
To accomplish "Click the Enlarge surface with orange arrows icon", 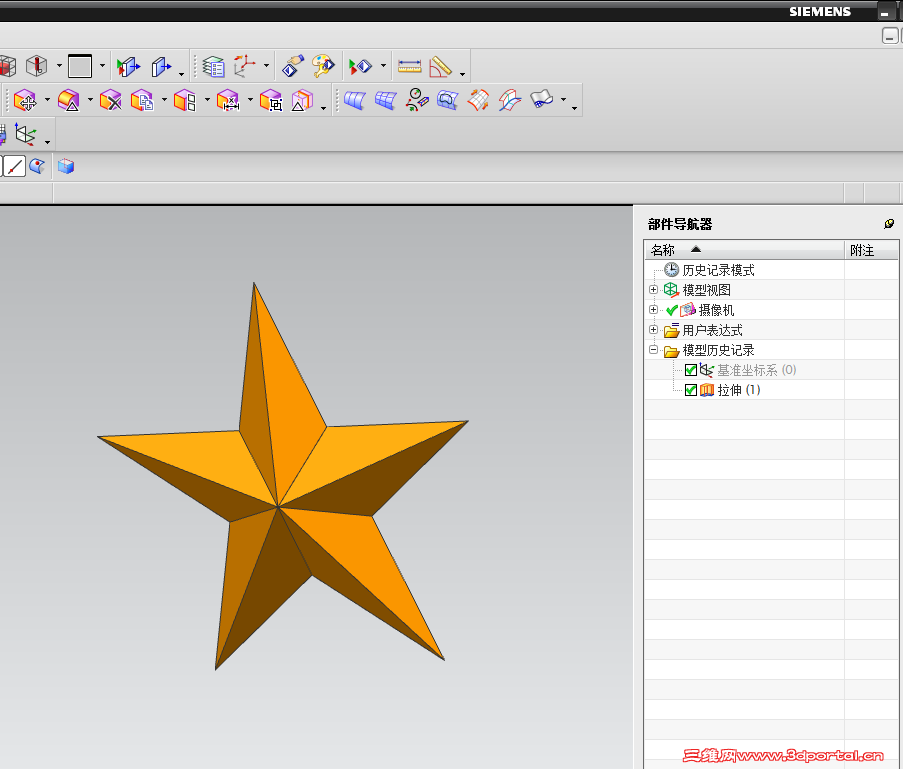I will [478, 100].
